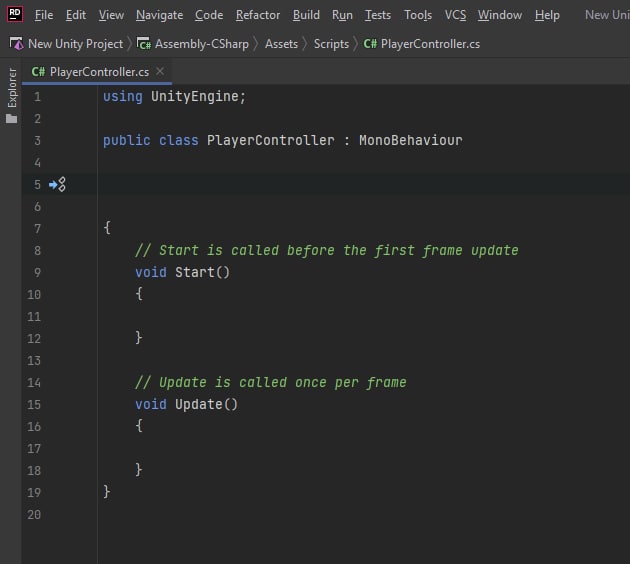
Task: Click the Start comment on line 8
Action: point(327,251)
